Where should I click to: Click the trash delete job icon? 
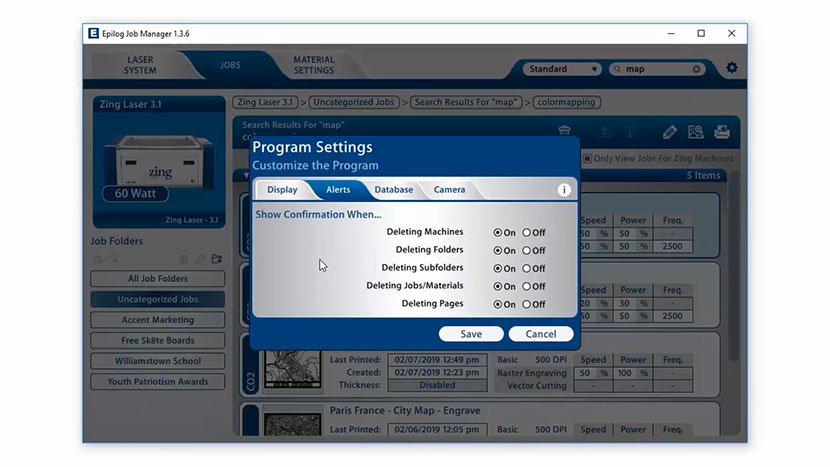tap(564, 132)
